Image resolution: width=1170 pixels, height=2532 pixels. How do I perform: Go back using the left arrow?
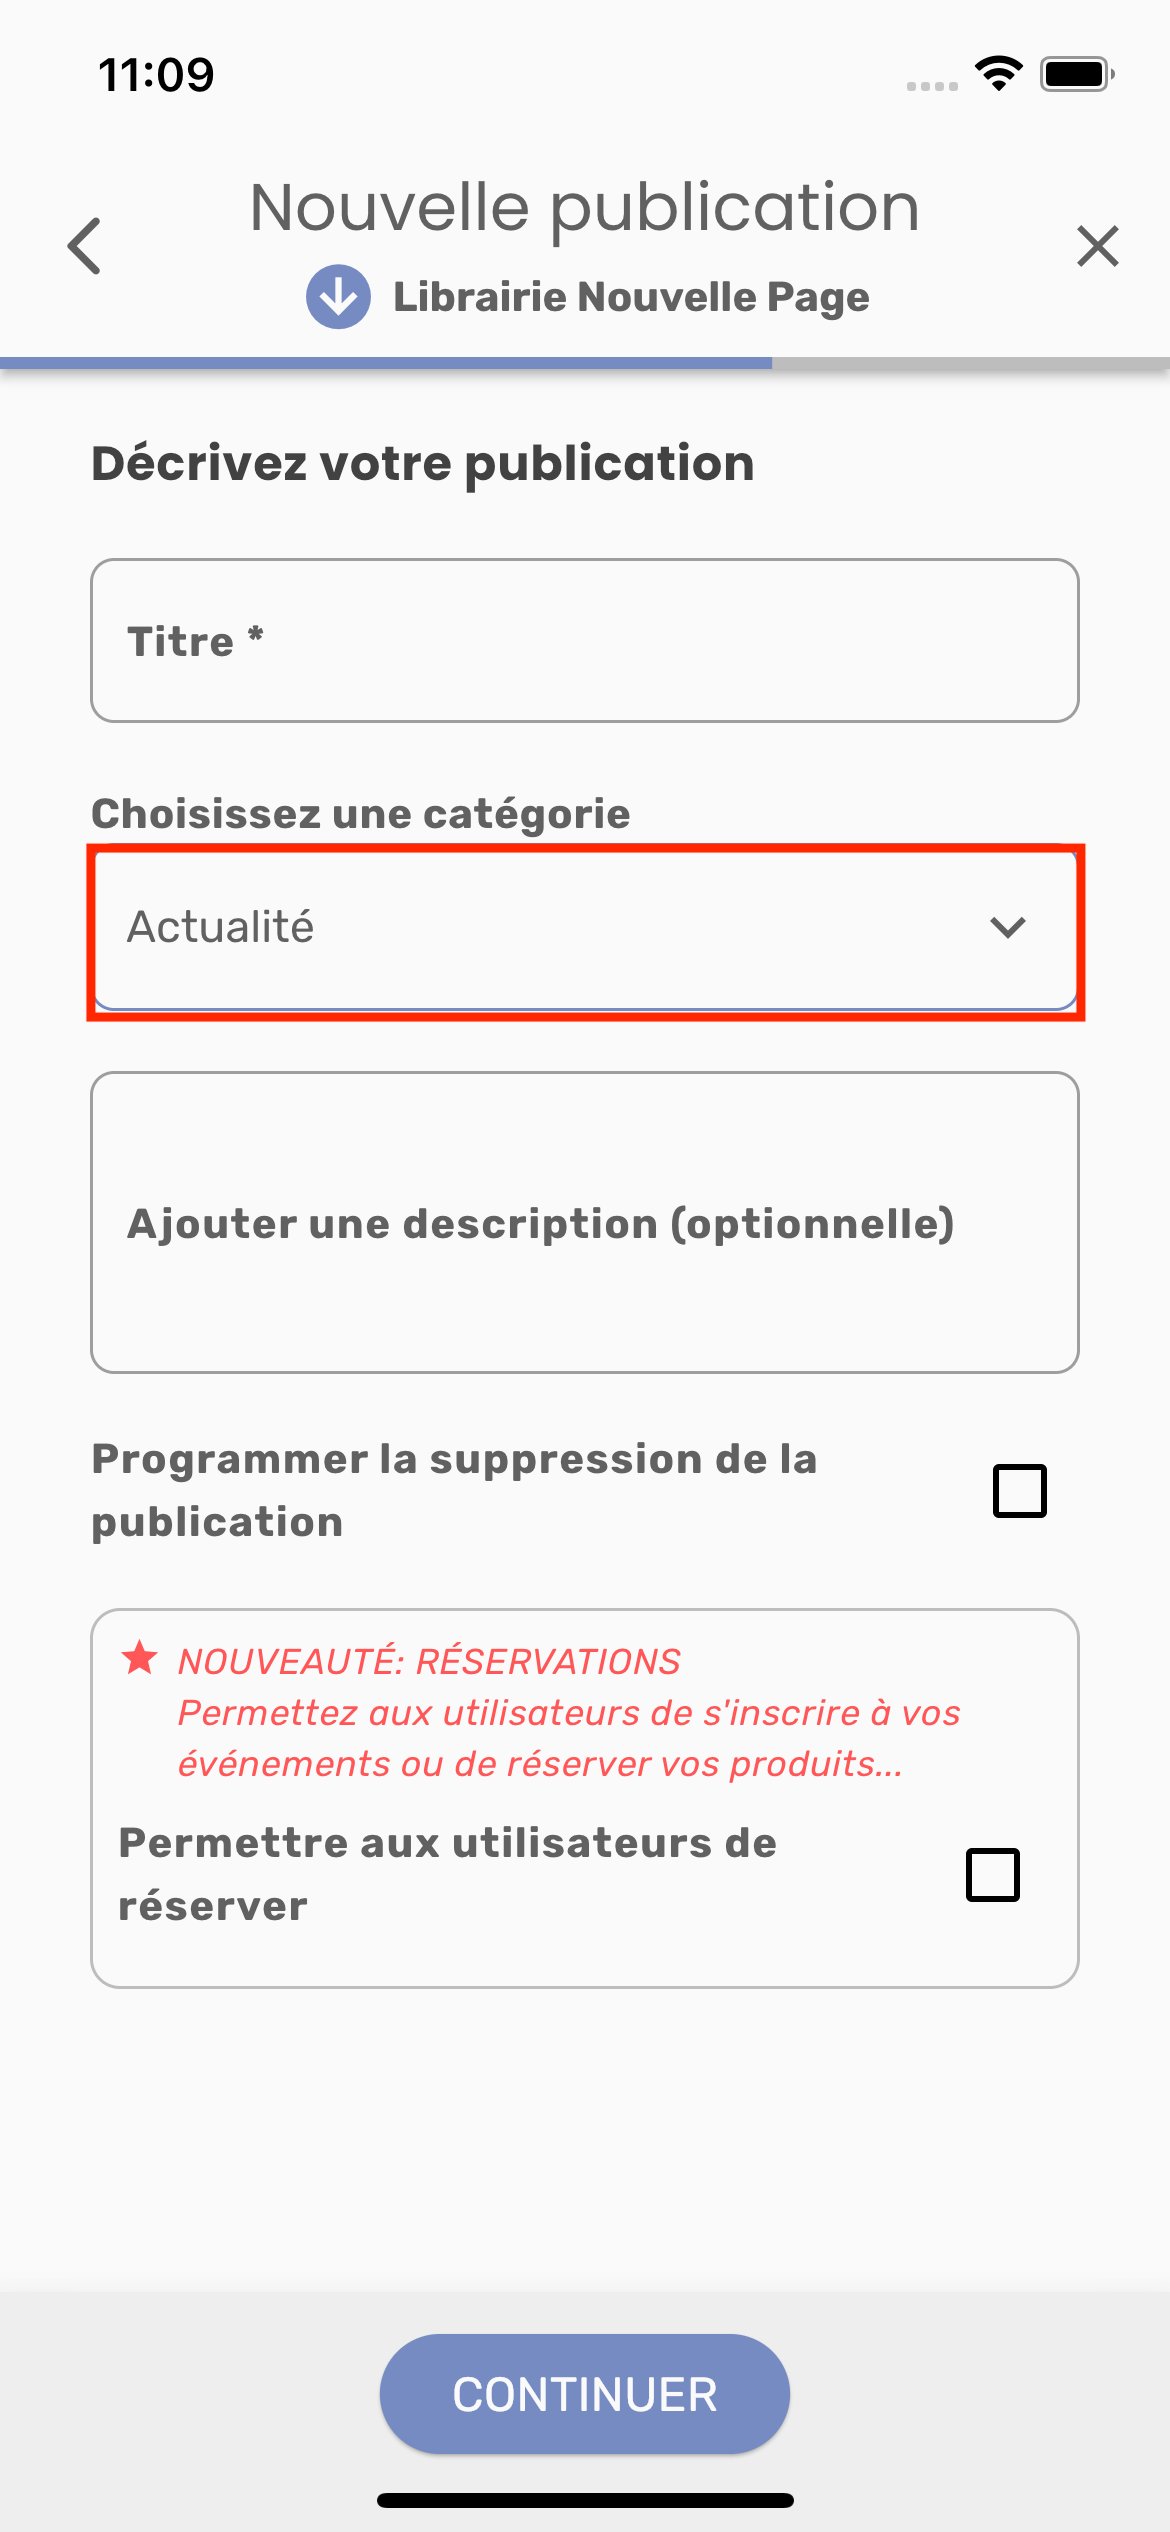pyautogui.click(x=85, y=245)
